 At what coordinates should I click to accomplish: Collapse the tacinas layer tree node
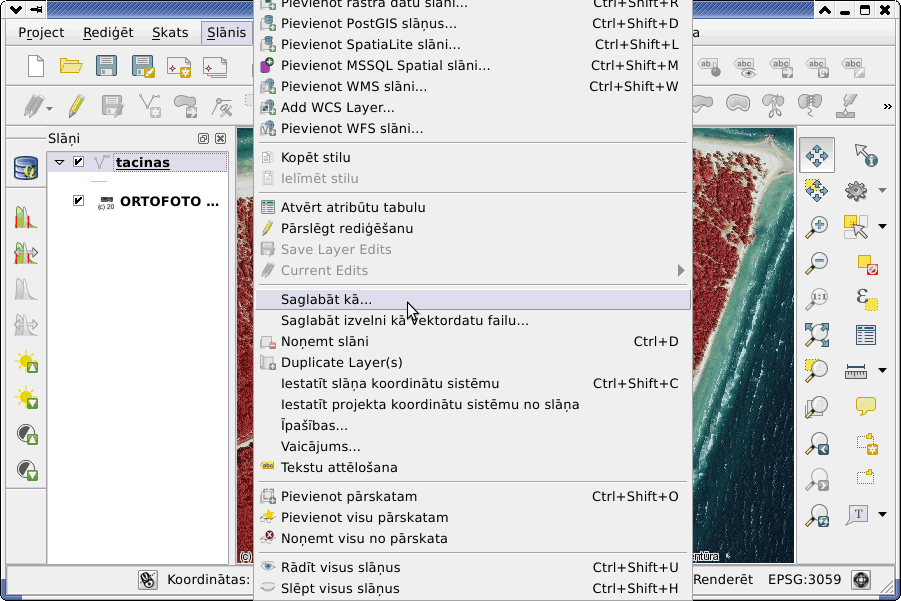pos(59,163)
